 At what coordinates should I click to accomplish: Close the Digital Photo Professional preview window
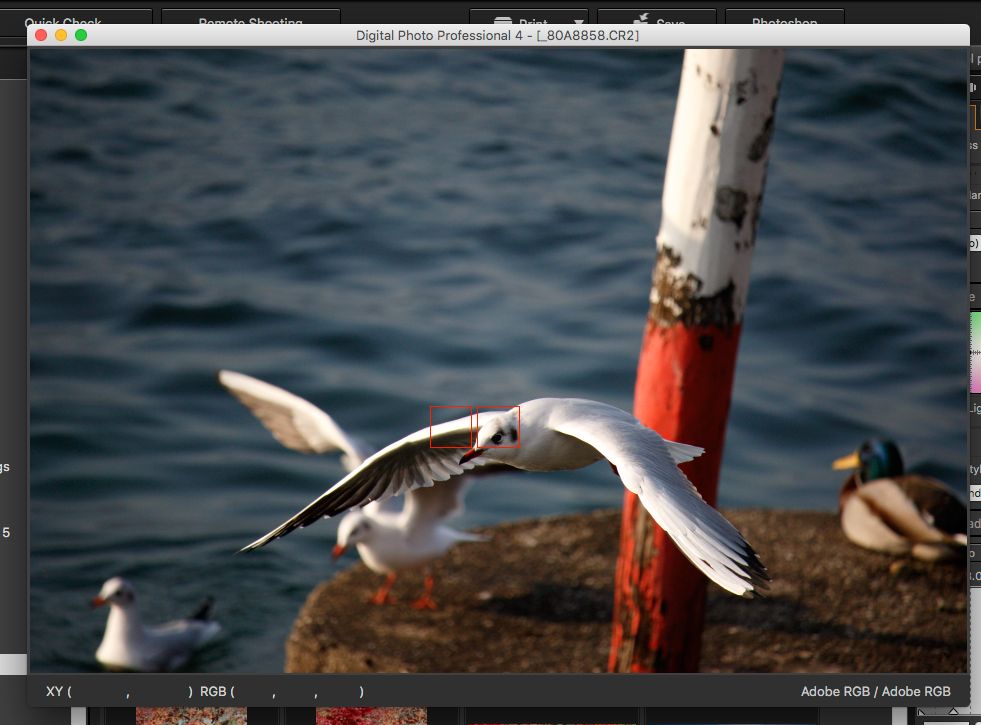click(41, 35)
